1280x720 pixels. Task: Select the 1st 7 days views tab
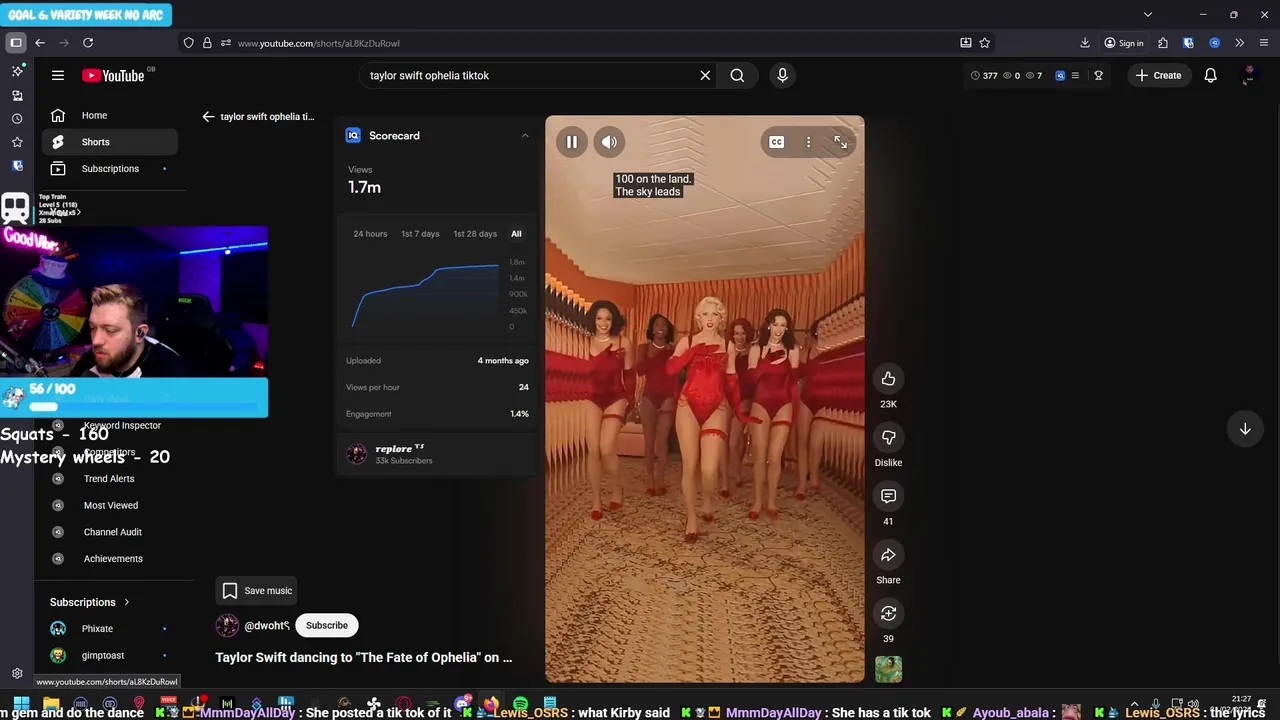pos(420,234)
